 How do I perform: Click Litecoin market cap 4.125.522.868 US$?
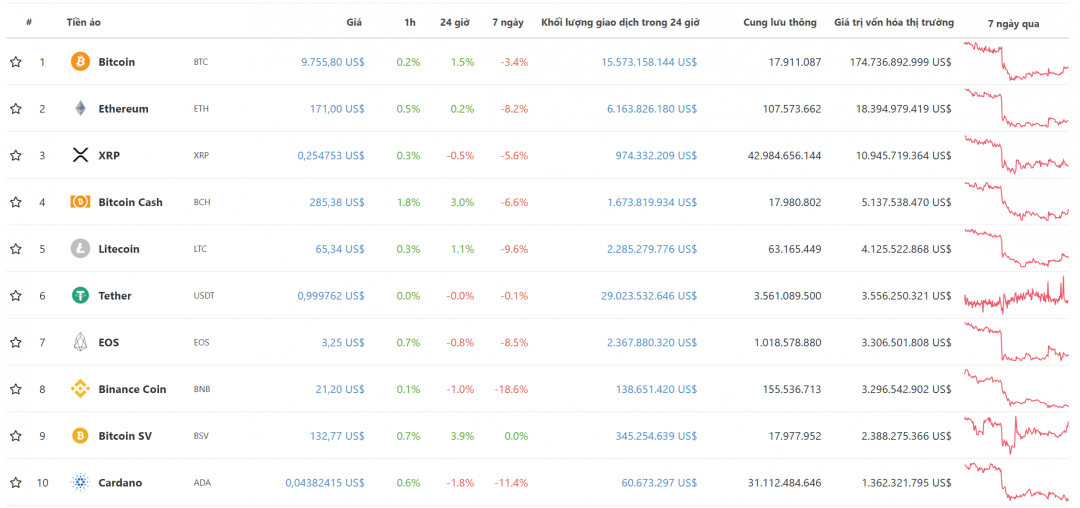[x=904, y=249]
